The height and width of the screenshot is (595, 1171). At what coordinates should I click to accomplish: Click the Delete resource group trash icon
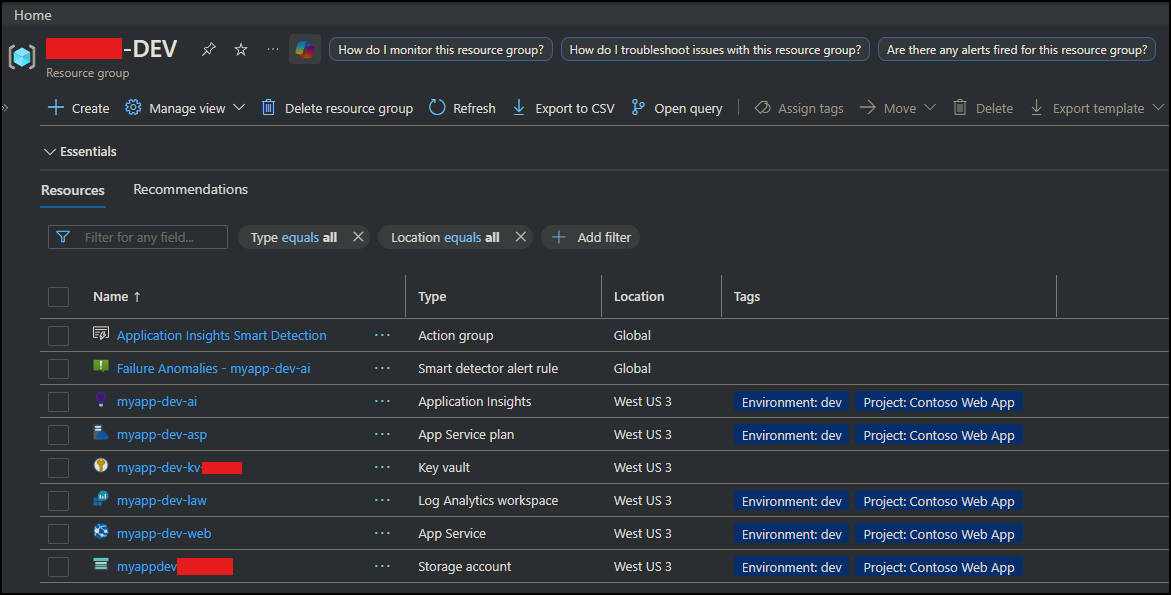(268, 108)
